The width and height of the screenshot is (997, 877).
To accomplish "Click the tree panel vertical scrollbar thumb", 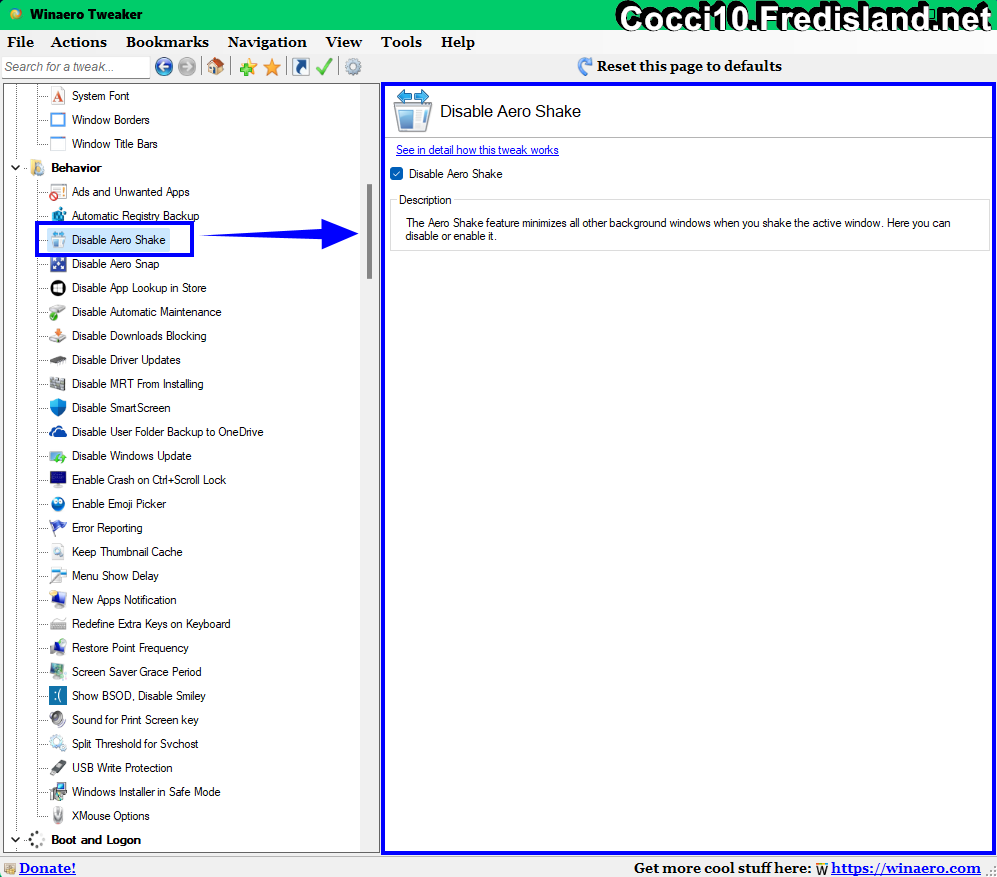I will coord(369,231).
